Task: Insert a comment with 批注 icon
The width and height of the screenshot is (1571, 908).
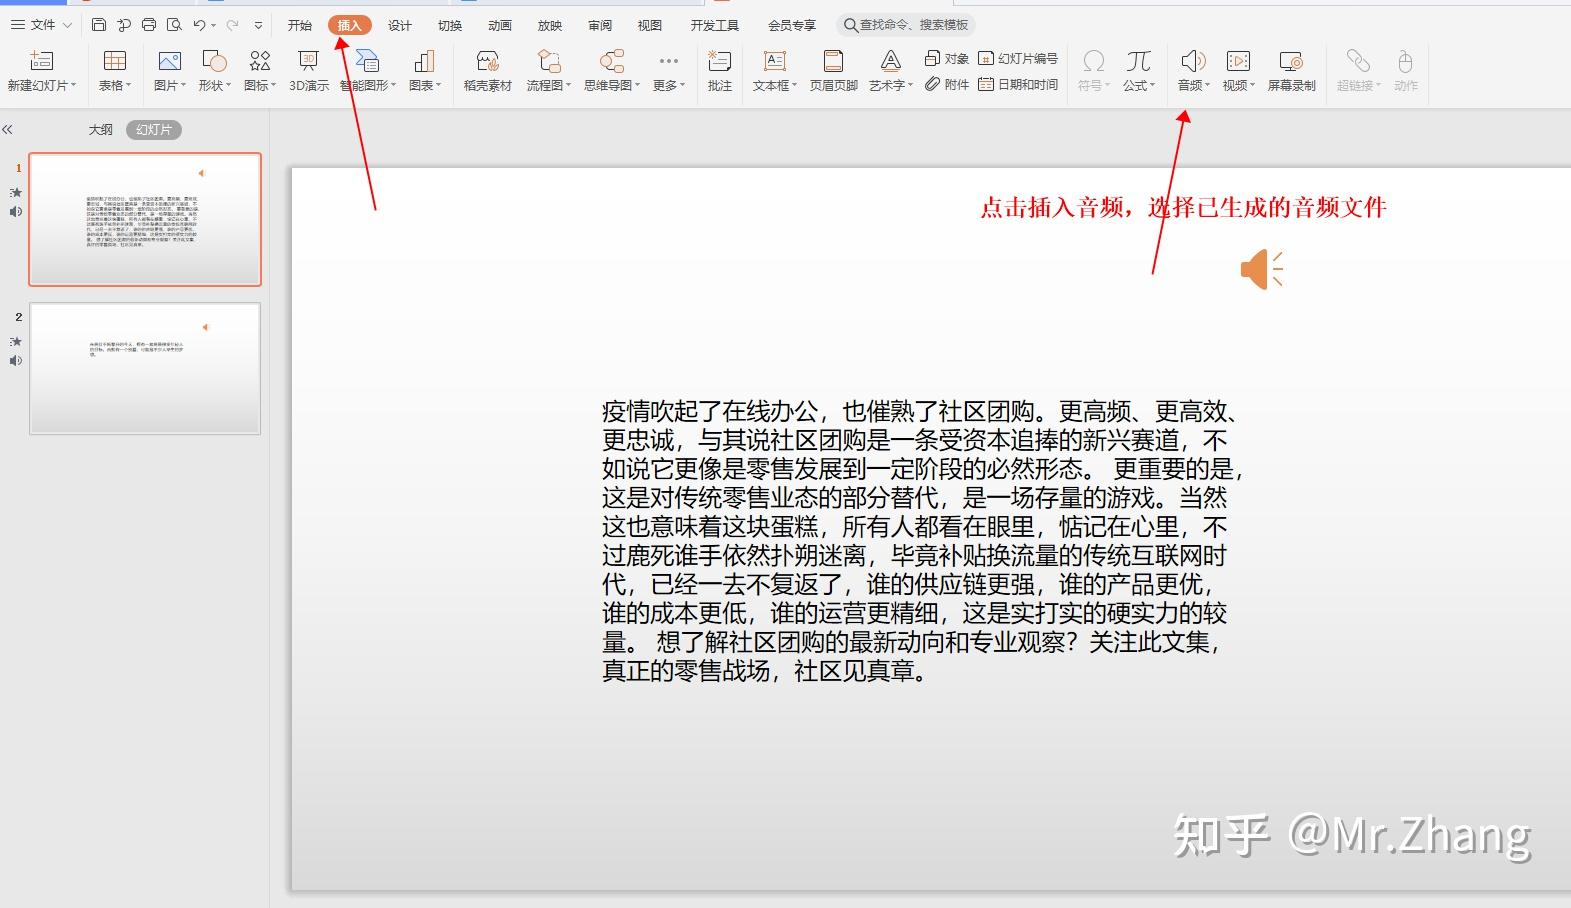Action: coord(719,61)
